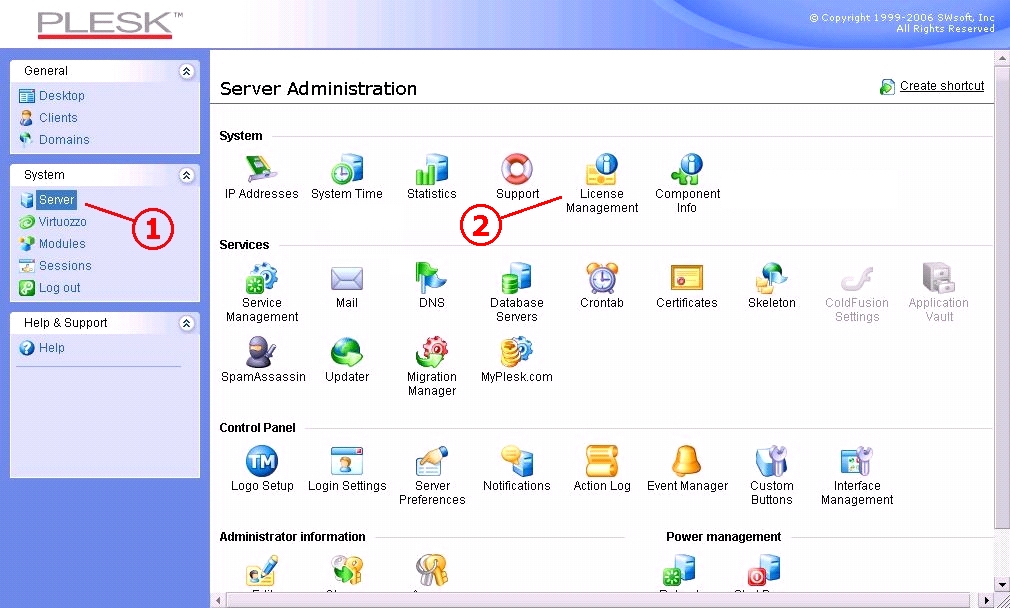1010x608 pixels.
Task: Click the Database Servers icon
Action: pyautogui.click(x=516, y=277)
